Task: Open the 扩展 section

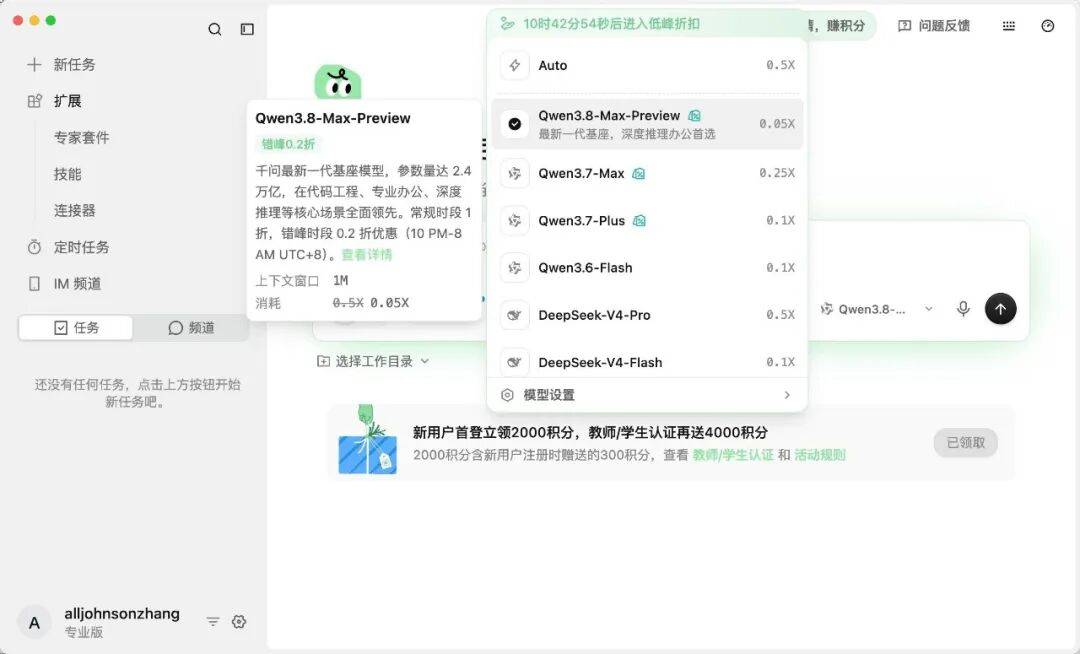Action: [x=54, y=101]
